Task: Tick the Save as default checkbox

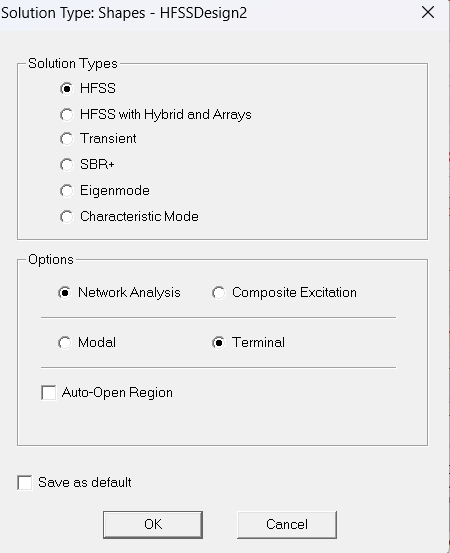Action: coord(25,482)
